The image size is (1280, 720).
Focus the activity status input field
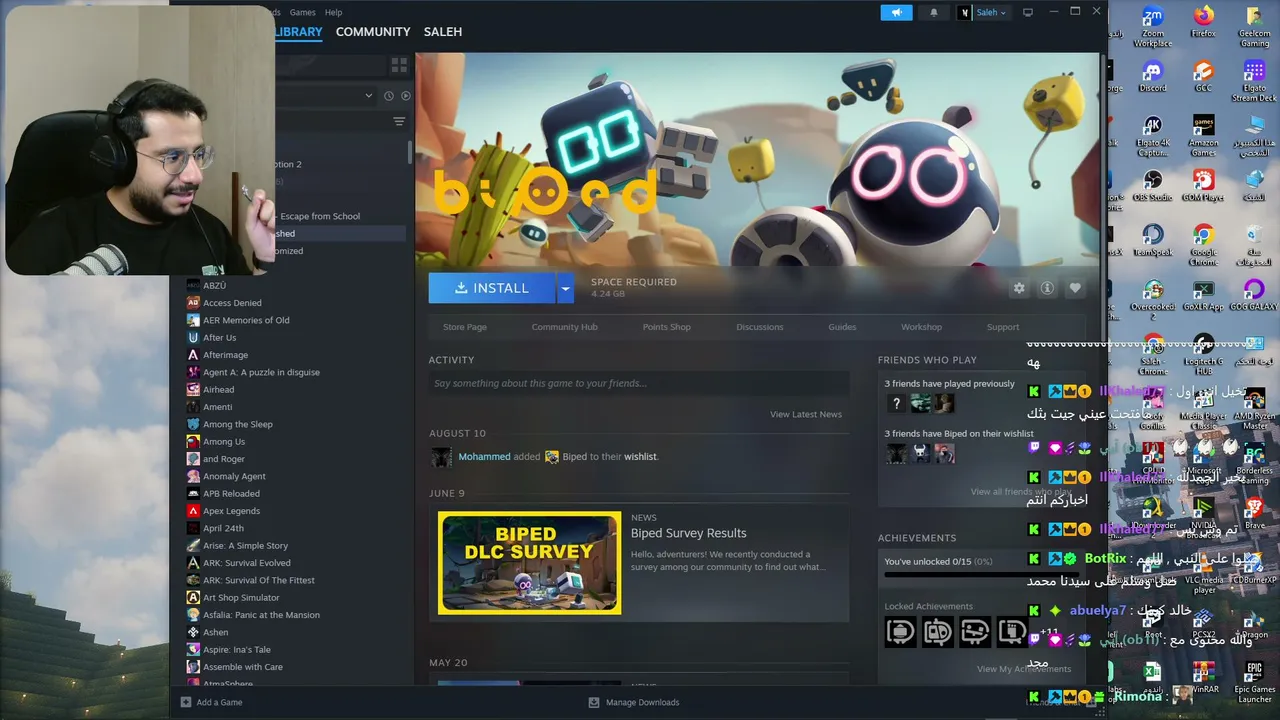(x=639, y=383)
